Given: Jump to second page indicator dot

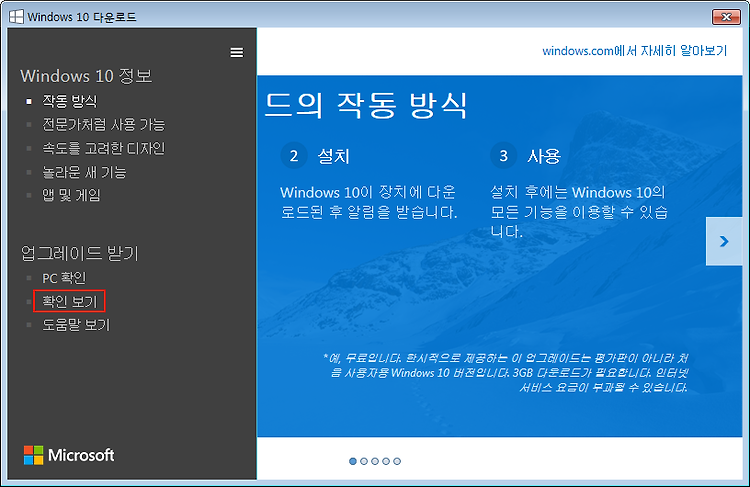Looking at the screenshot, I should pyautogui.click(x=364, y=461).
